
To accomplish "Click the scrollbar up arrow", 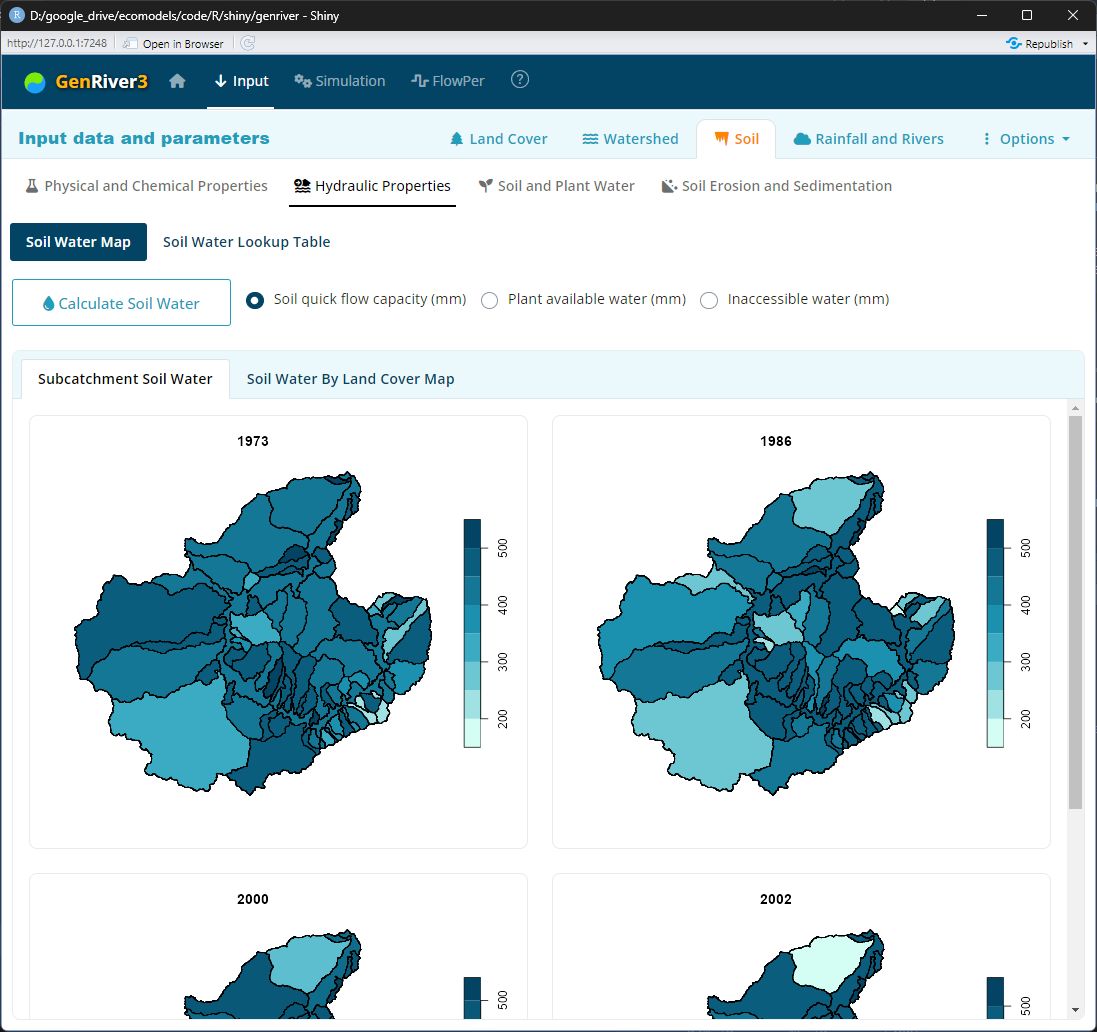I will 1075,407.
